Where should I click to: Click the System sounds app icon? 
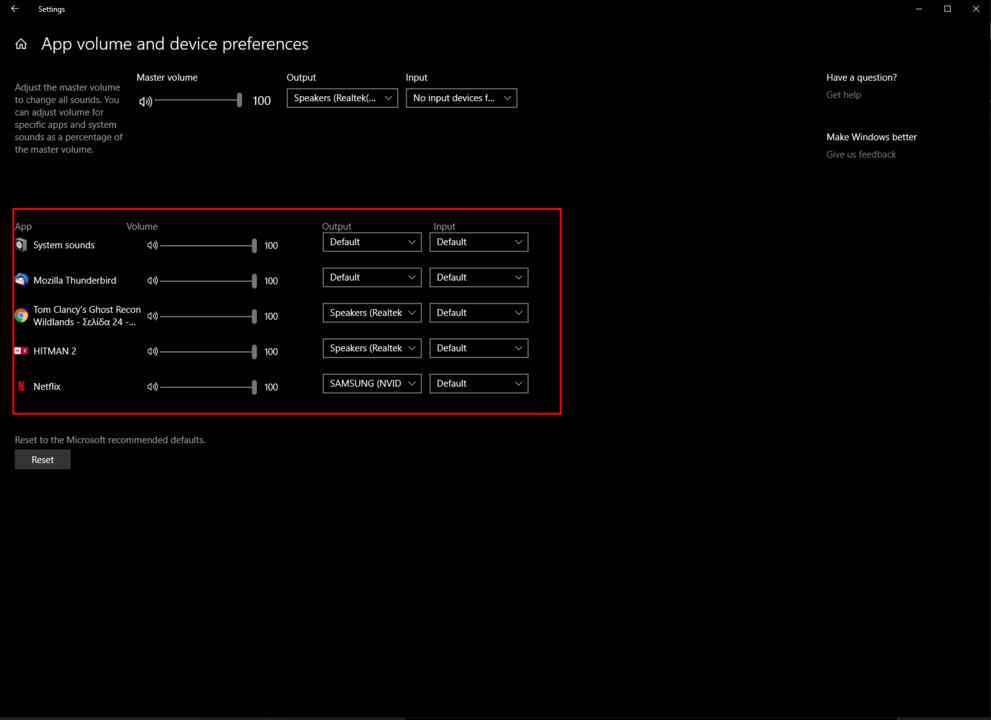(x=21, y=245)
